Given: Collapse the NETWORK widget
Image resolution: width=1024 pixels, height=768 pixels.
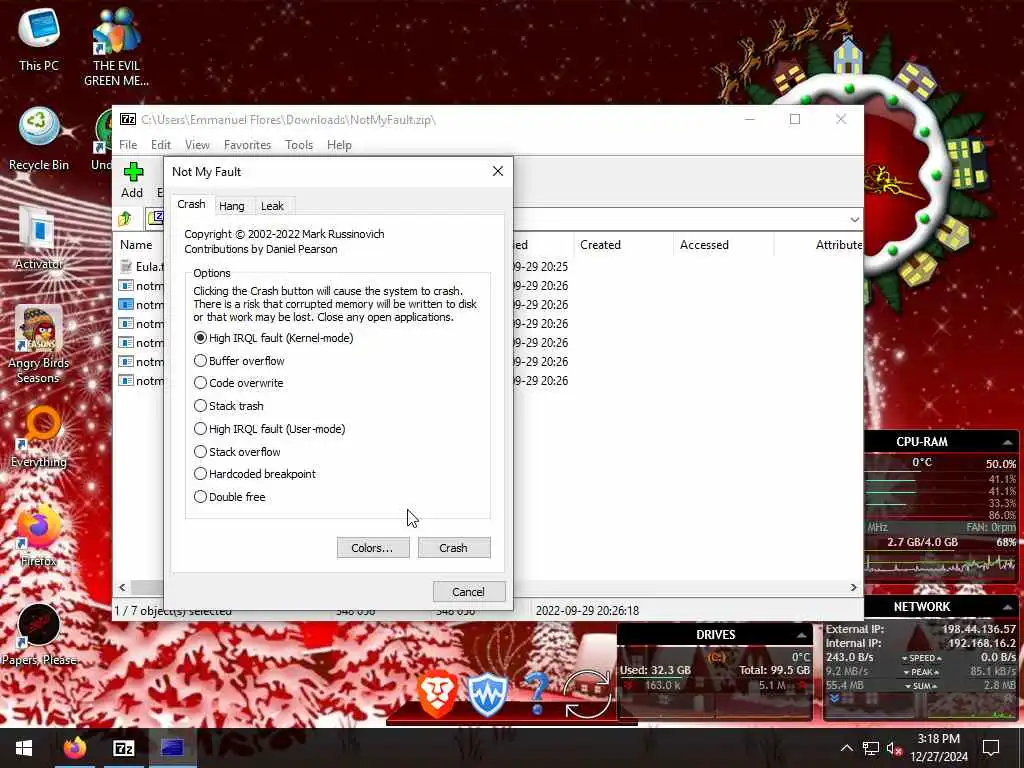Looking at the screenshot, I should coord(1008,607).
